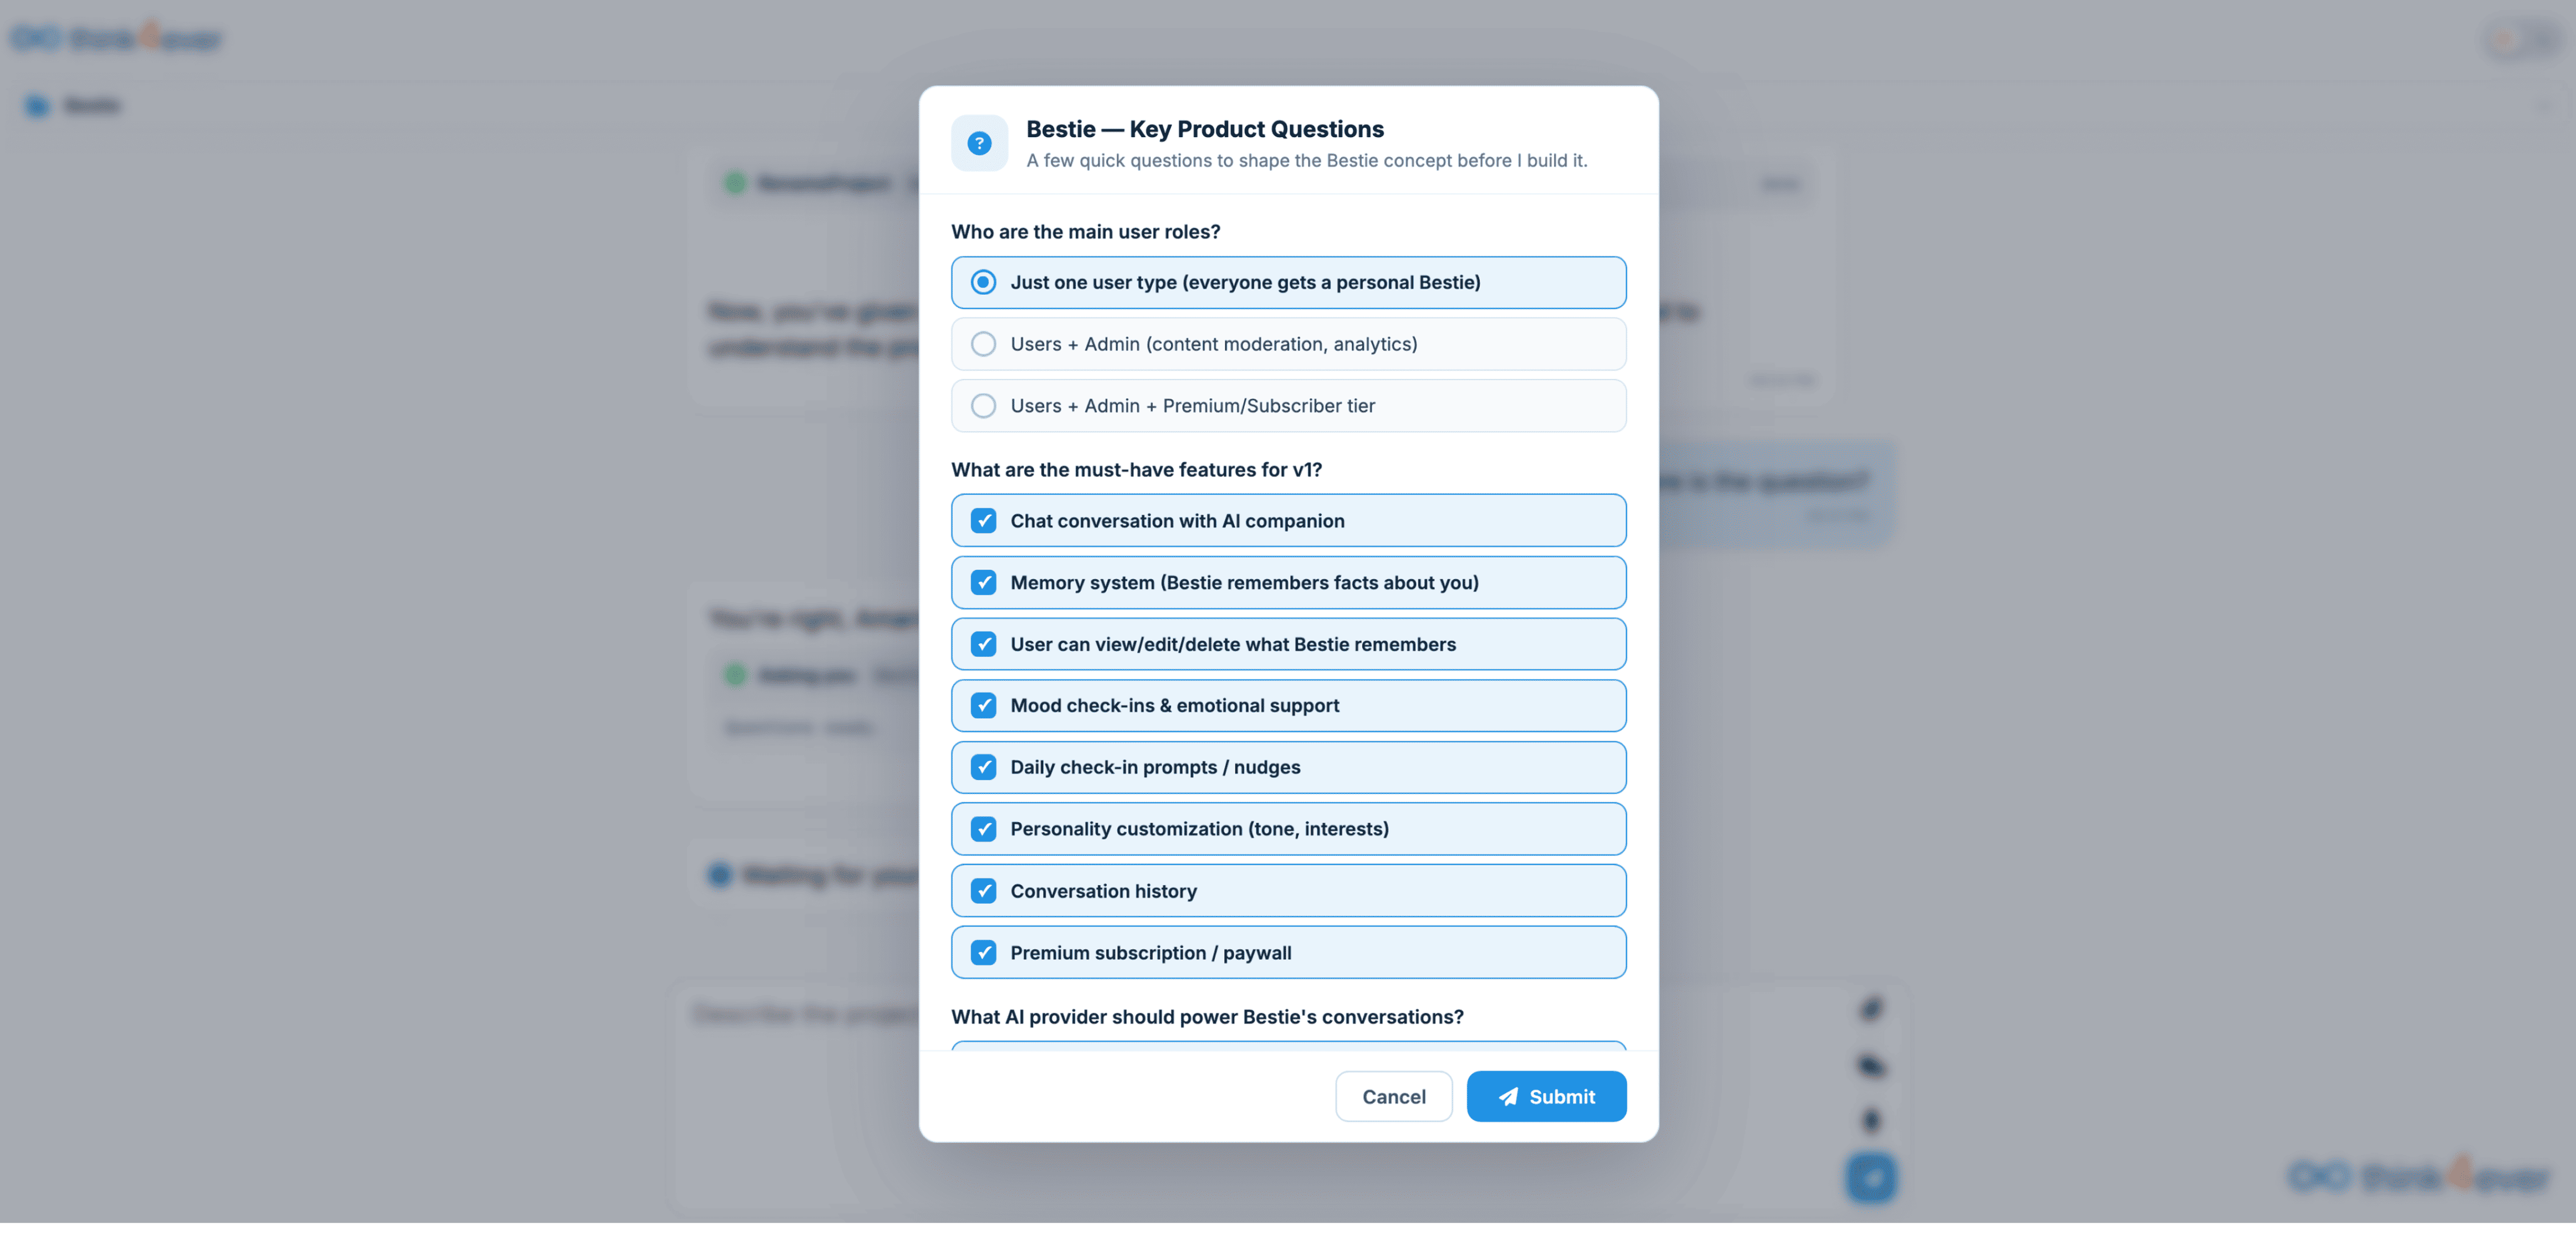This screenshot has width=2576, height=1234.
Task: Uncheck 'Premium subscription / paywall'
Action: pos(1288,953)
